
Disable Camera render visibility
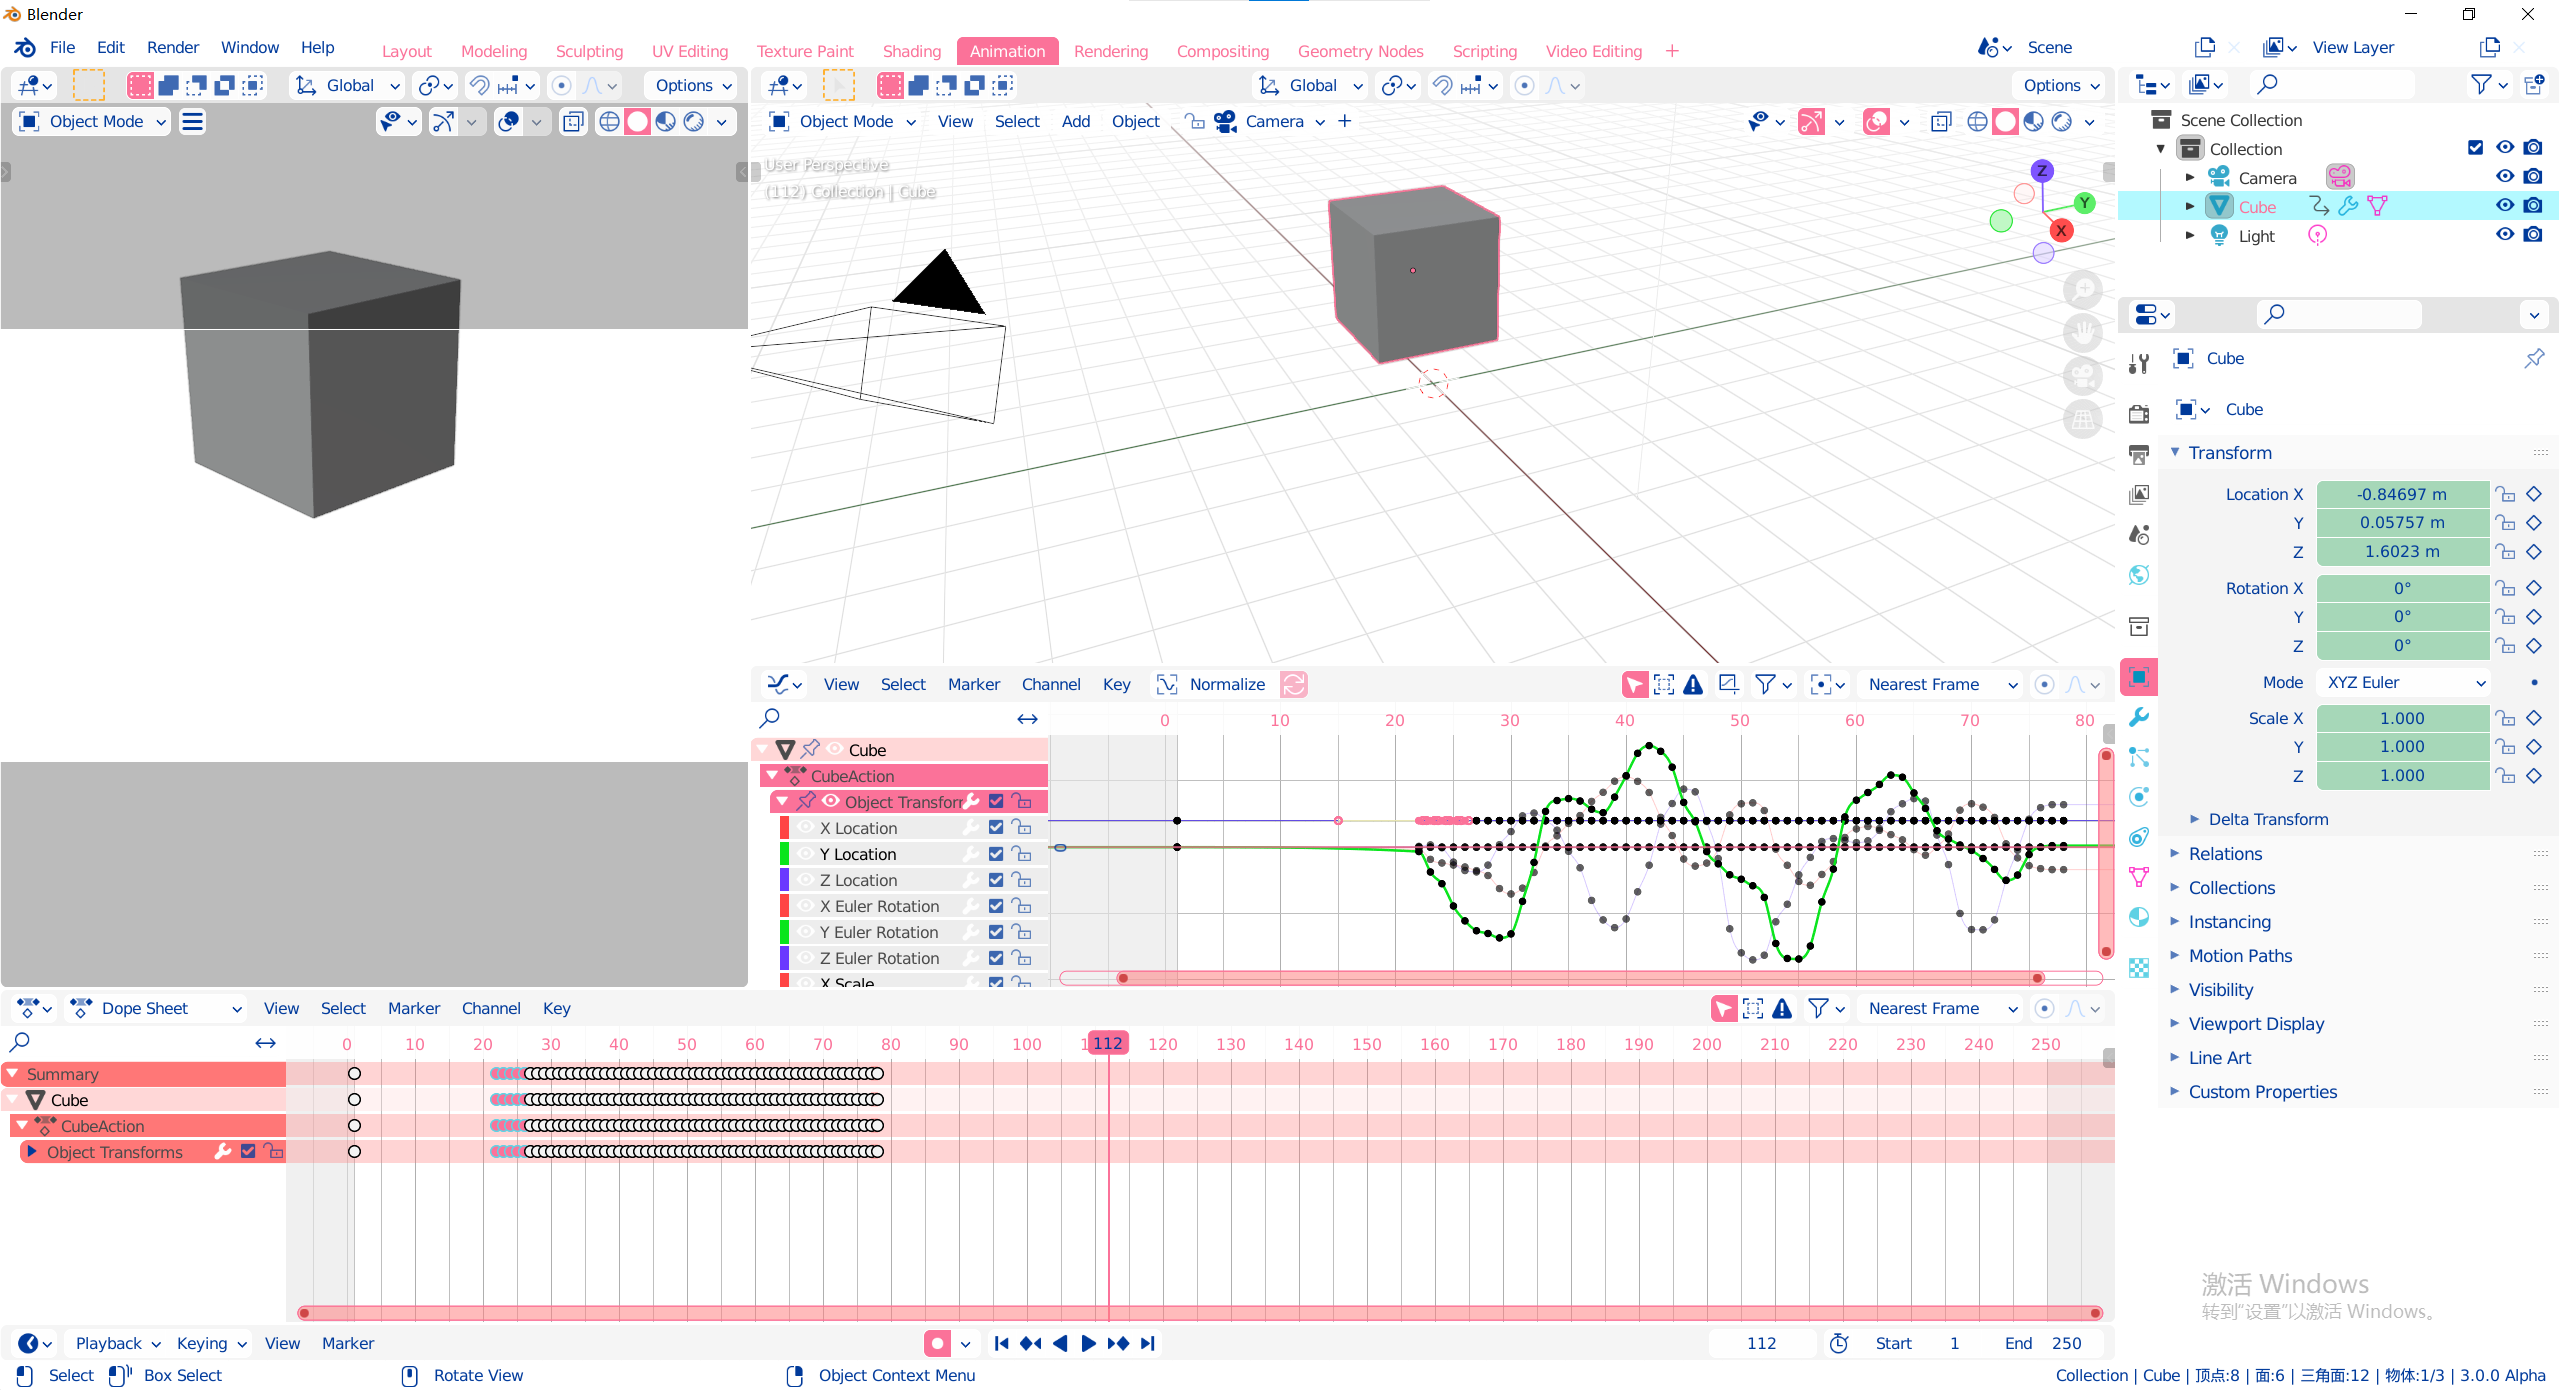(2533, 177)
